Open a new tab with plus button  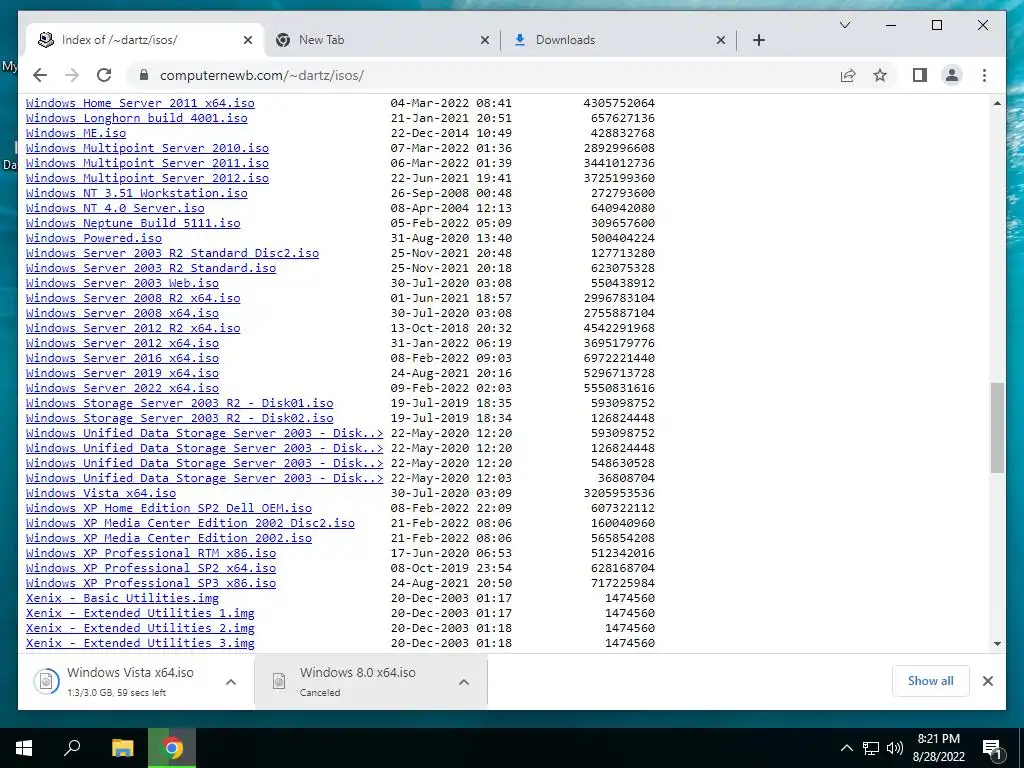[758, 40]
